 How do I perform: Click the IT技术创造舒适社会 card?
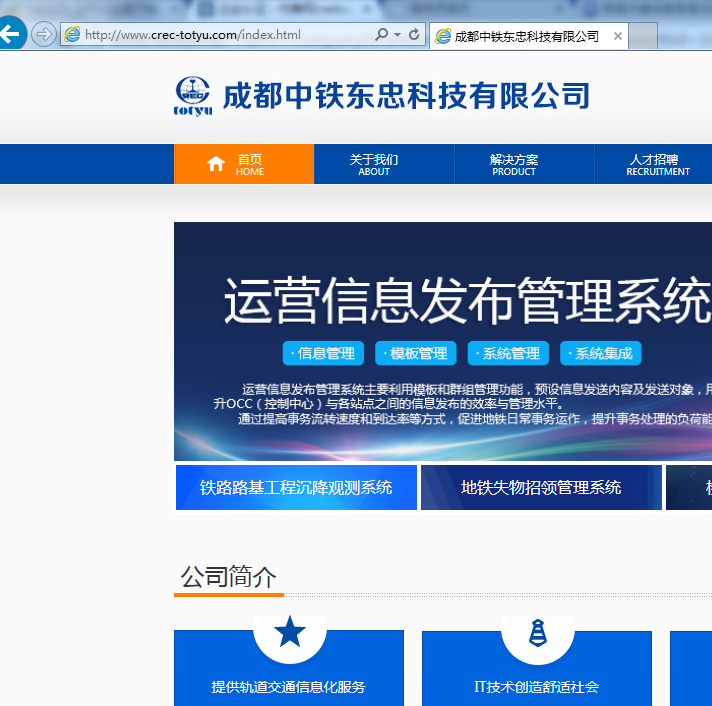[x=537, y=668]
